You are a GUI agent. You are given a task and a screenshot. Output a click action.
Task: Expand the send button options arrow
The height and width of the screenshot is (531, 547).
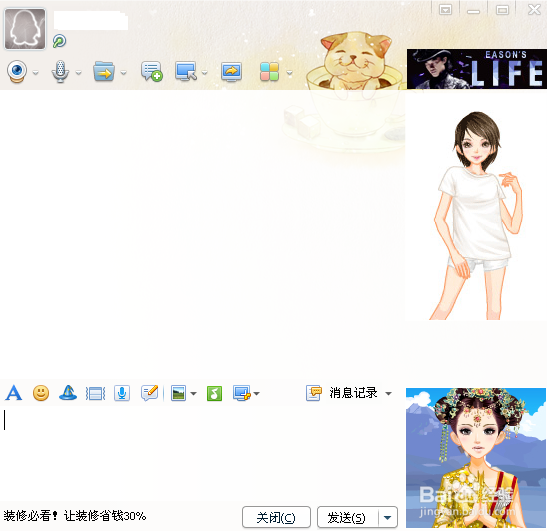(388, 517)
